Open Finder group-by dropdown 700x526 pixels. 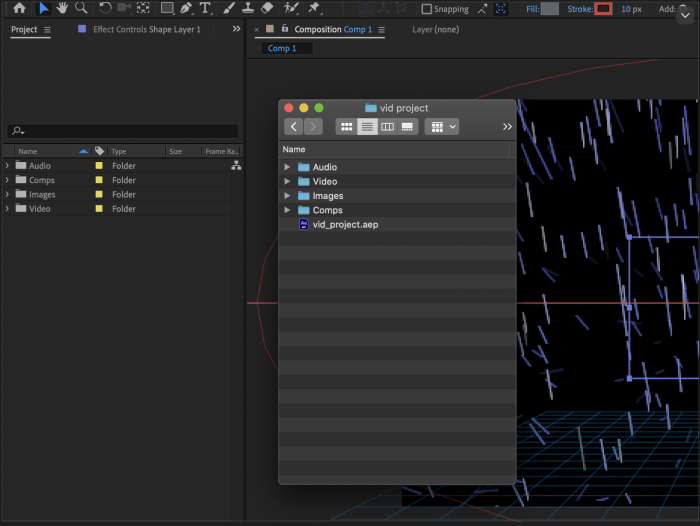(442, 127)
